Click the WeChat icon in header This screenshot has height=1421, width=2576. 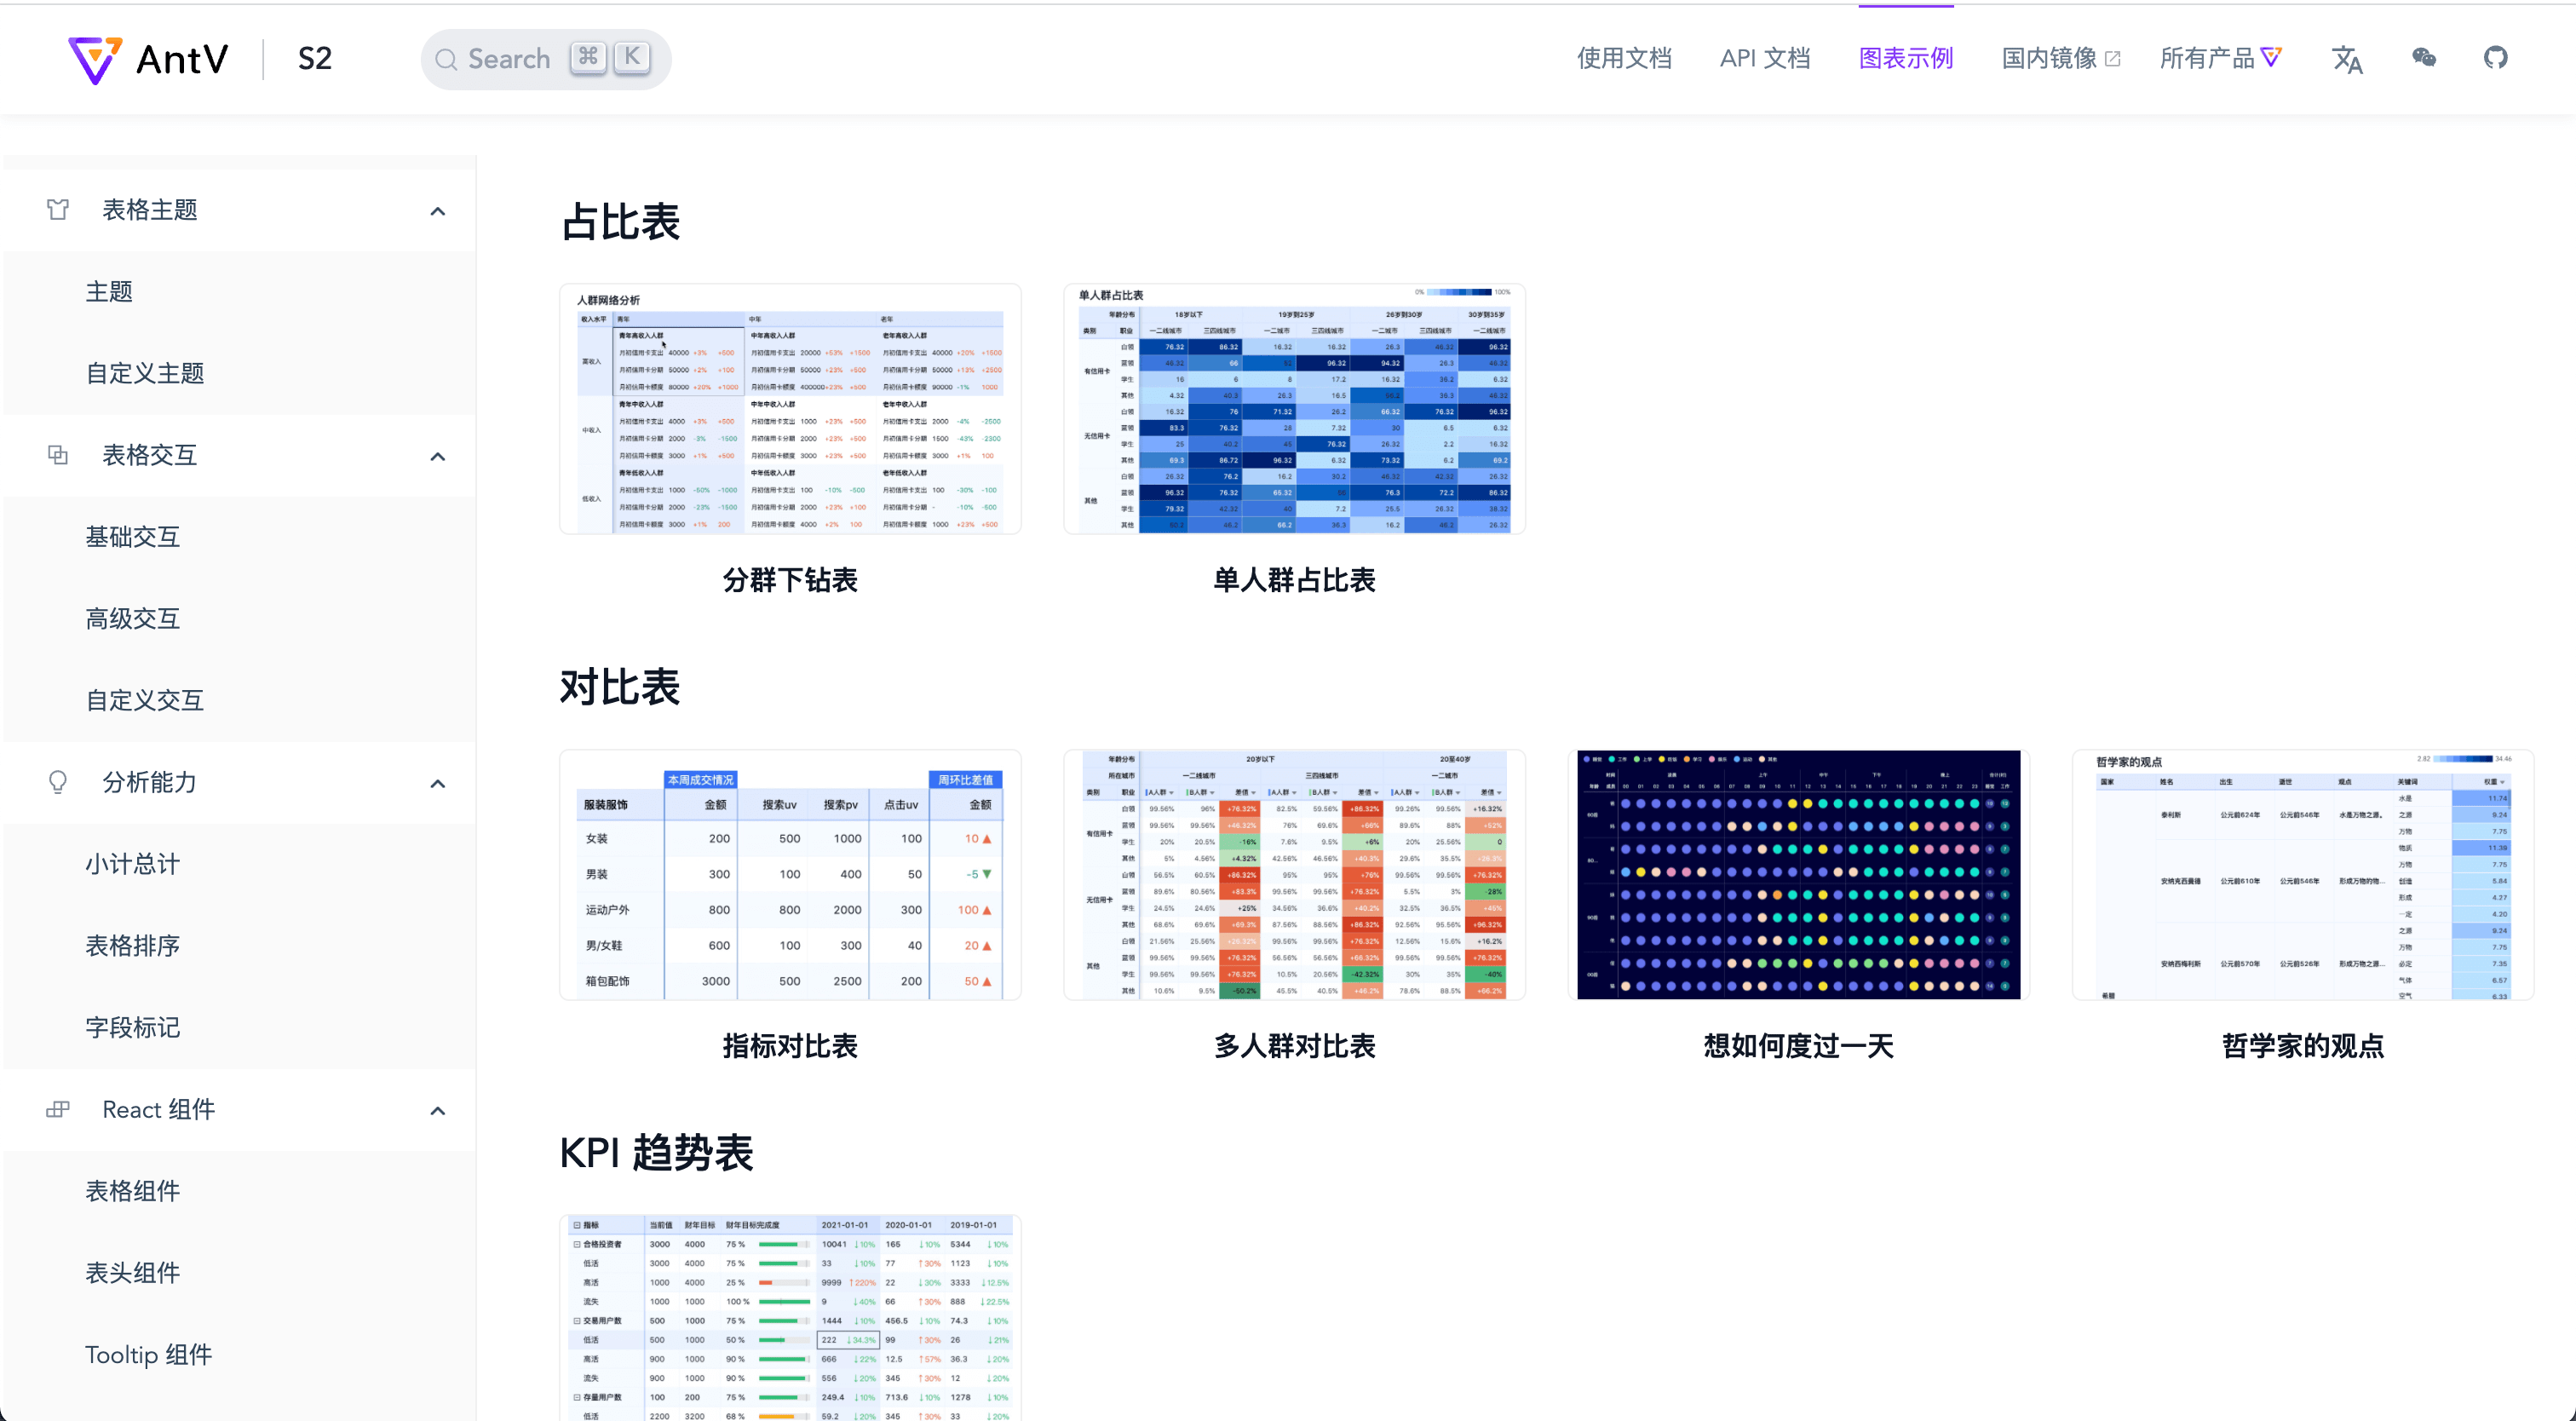click(x=2423, y=58)
